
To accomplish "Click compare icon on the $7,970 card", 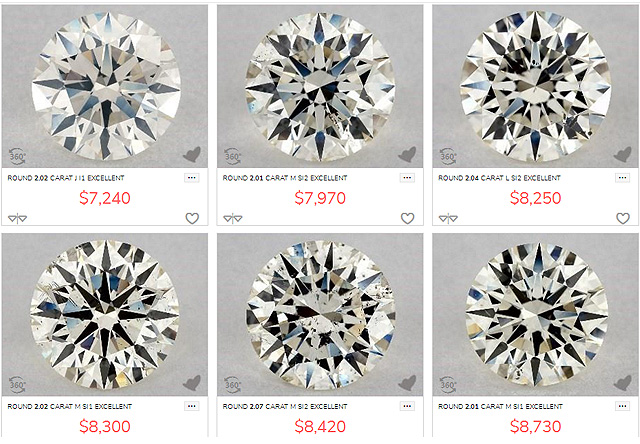I will (233, 218).
